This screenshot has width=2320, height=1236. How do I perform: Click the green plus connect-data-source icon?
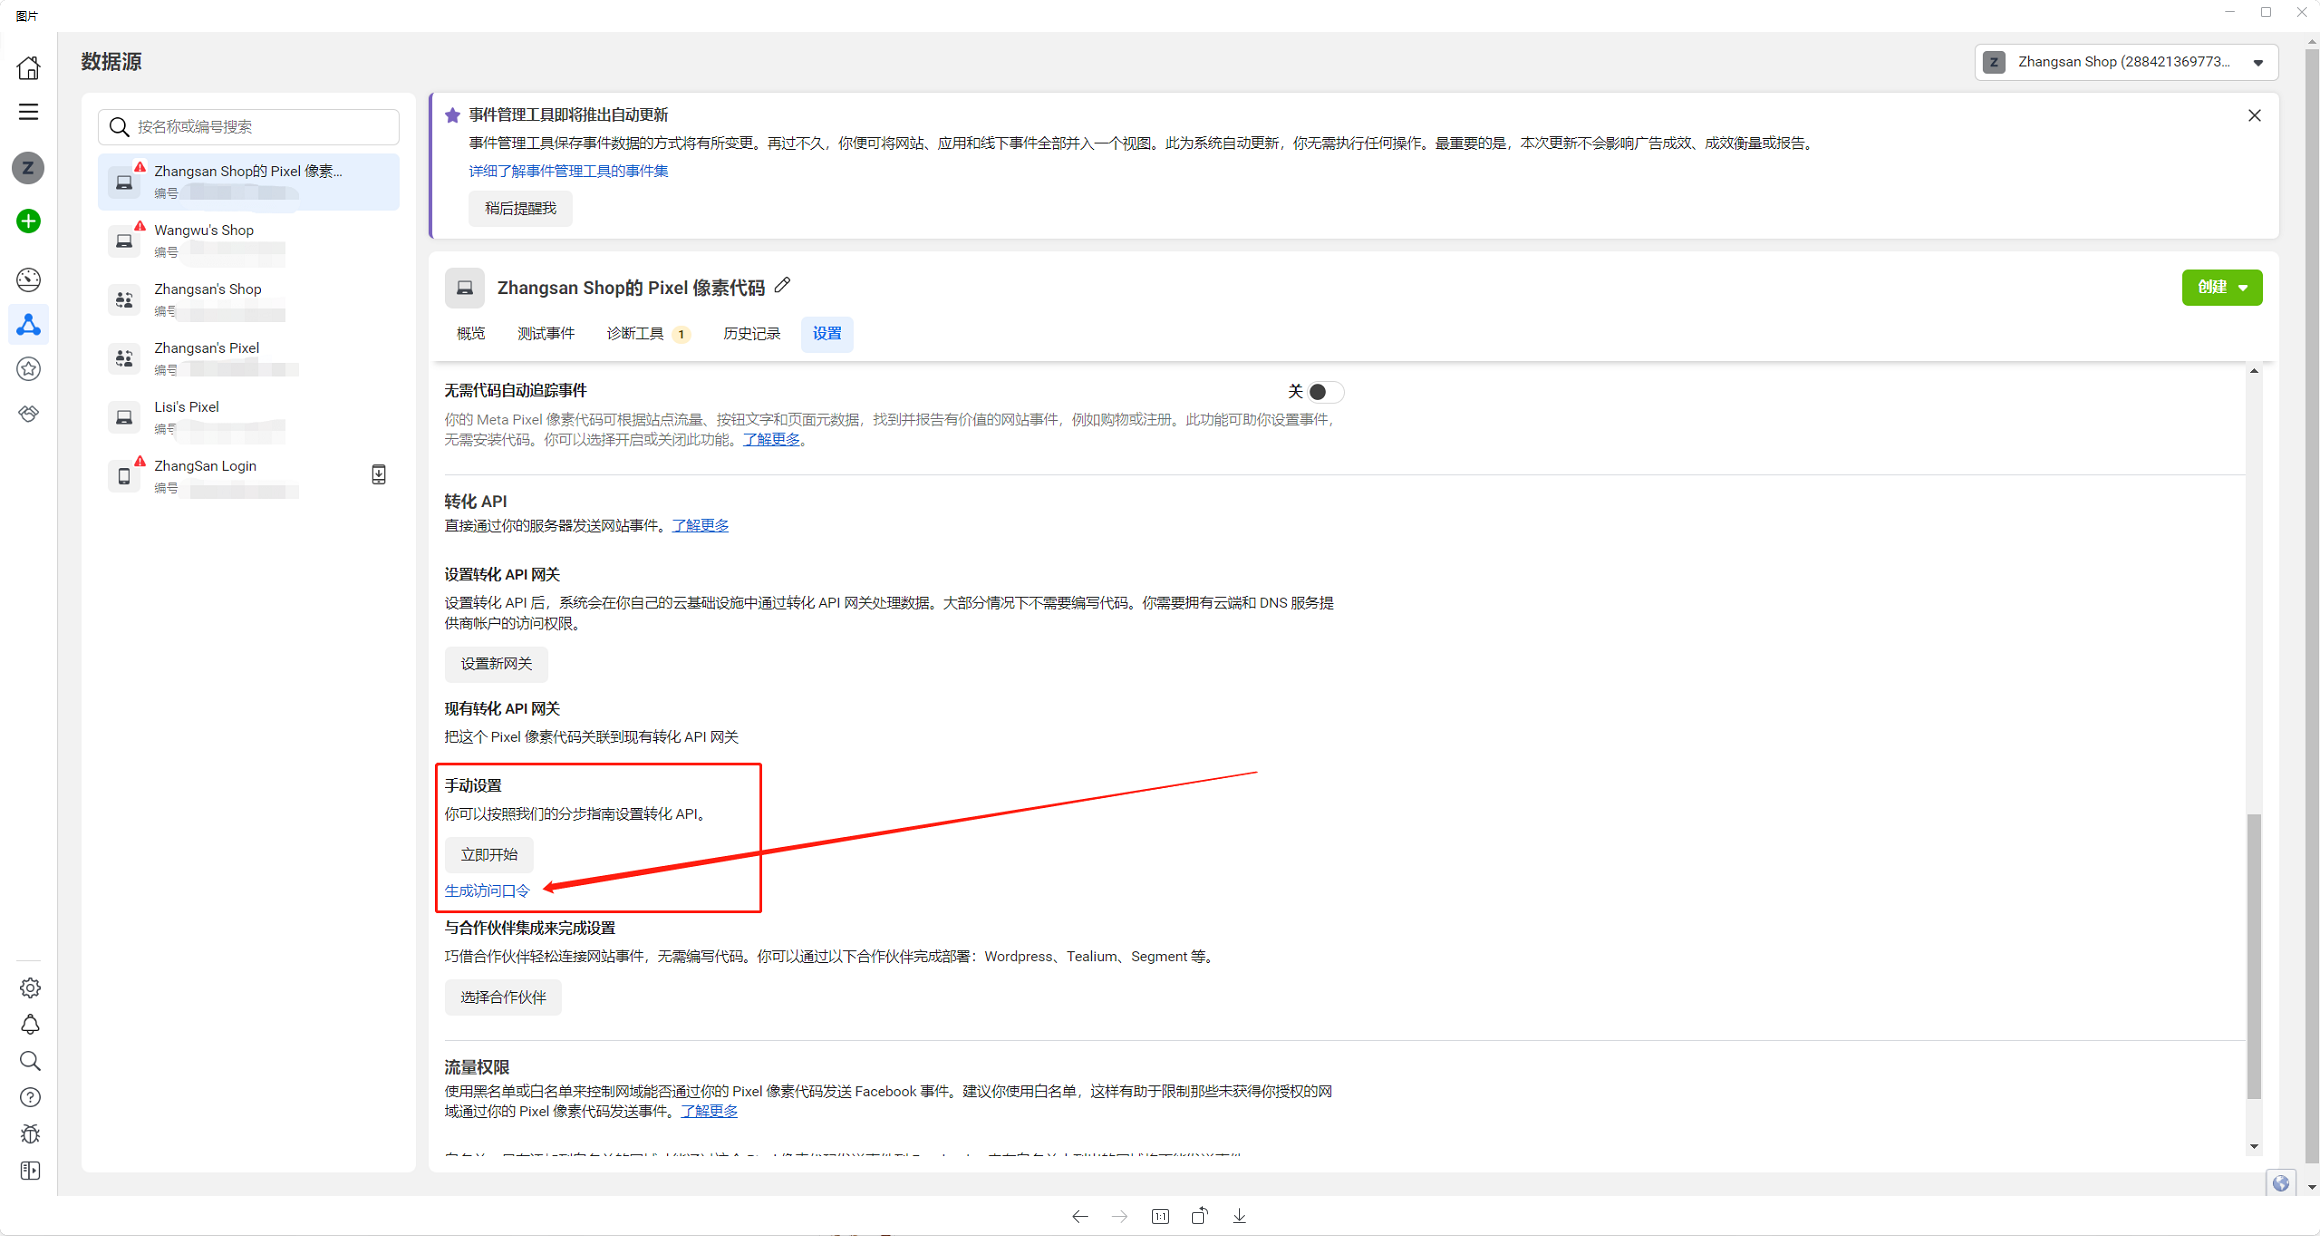click(x=29, y=221)
